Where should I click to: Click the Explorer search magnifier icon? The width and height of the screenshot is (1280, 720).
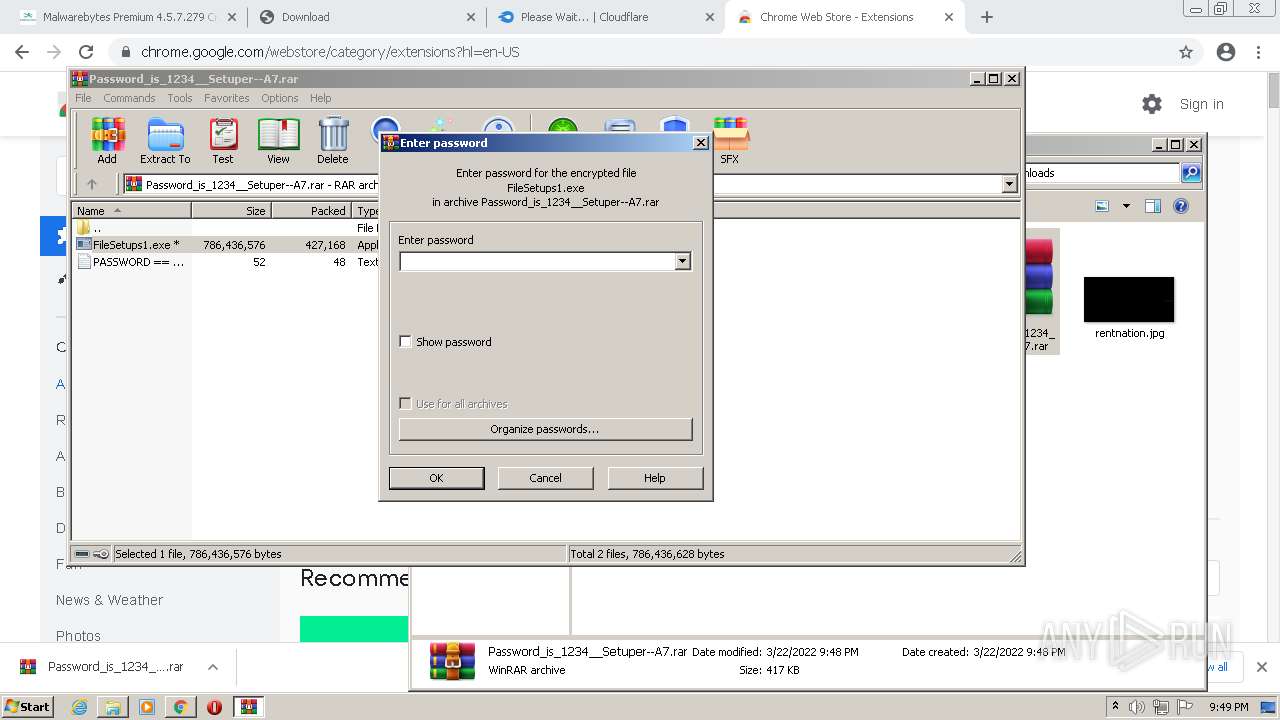1191,173
